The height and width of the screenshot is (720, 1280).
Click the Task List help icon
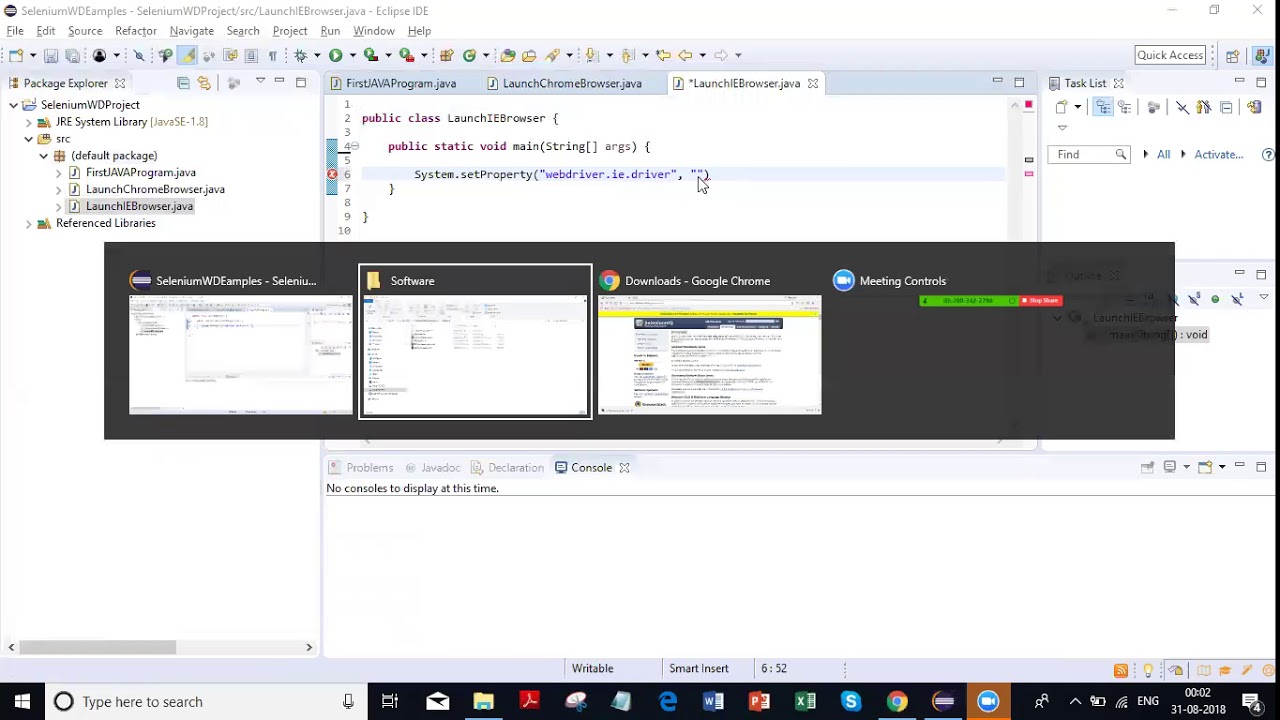click(1268, 154)
